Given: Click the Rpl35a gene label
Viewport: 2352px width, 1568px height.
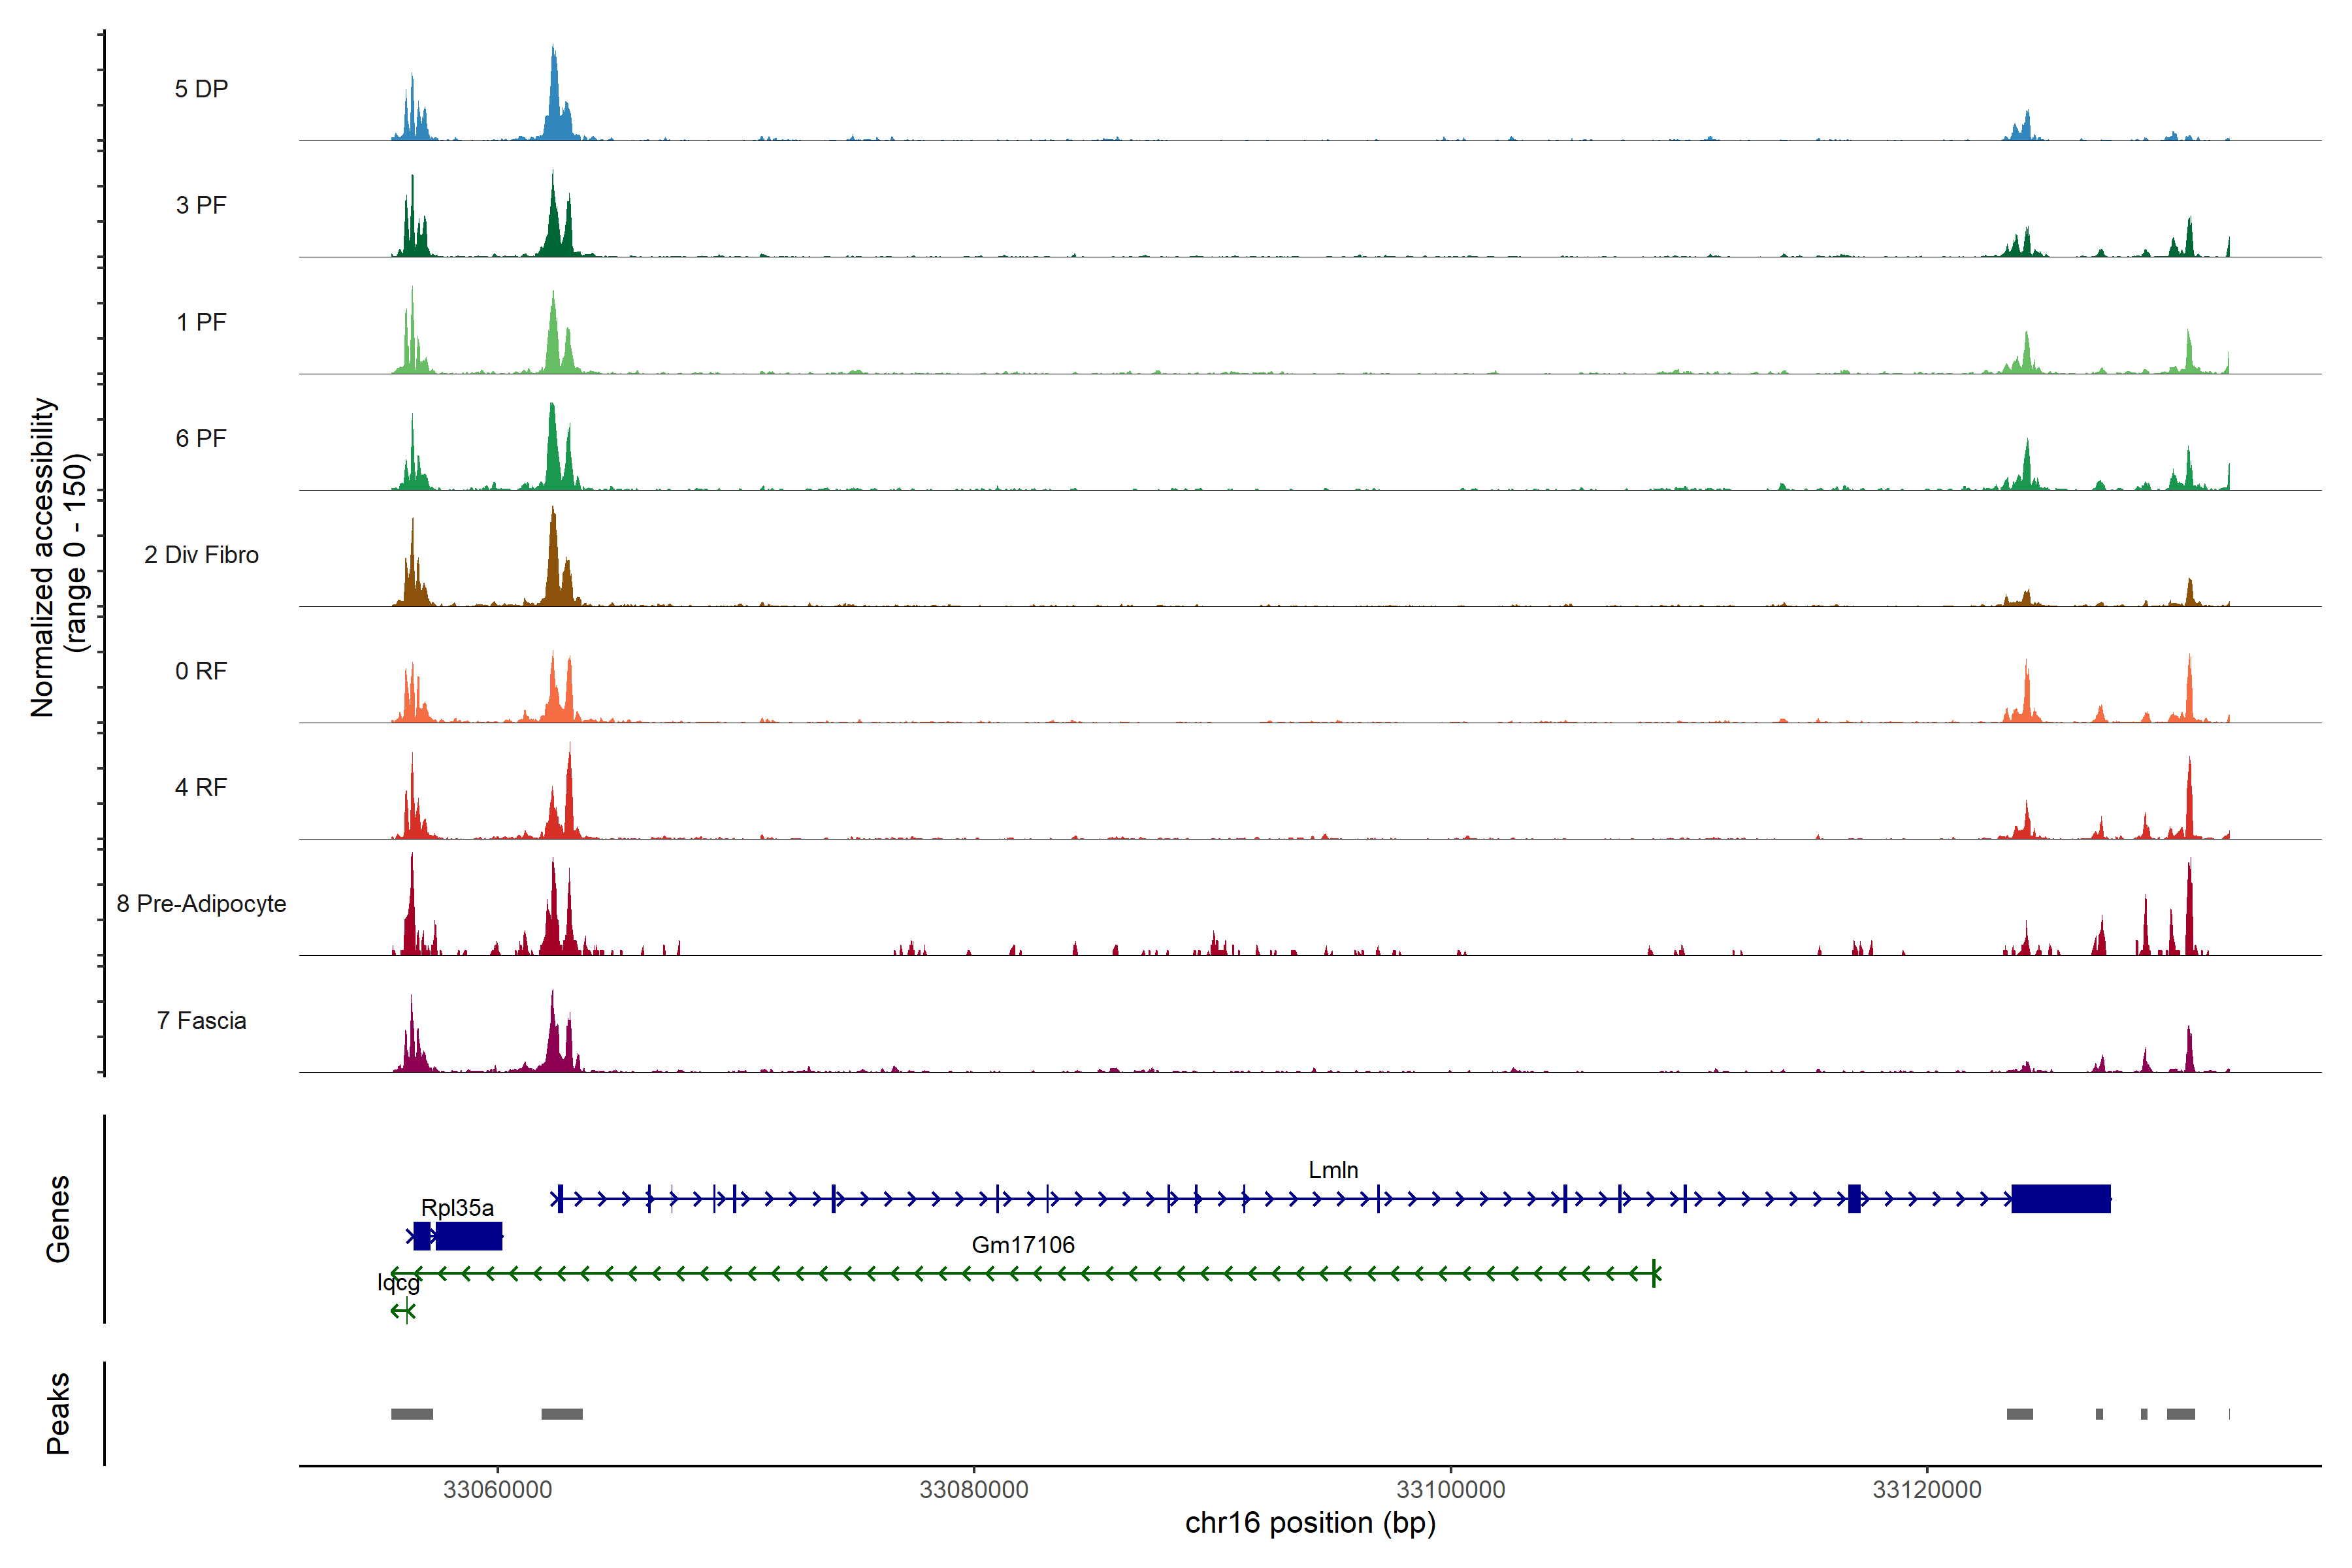Looking at the screenshot, I should (x=457, y=1208).
